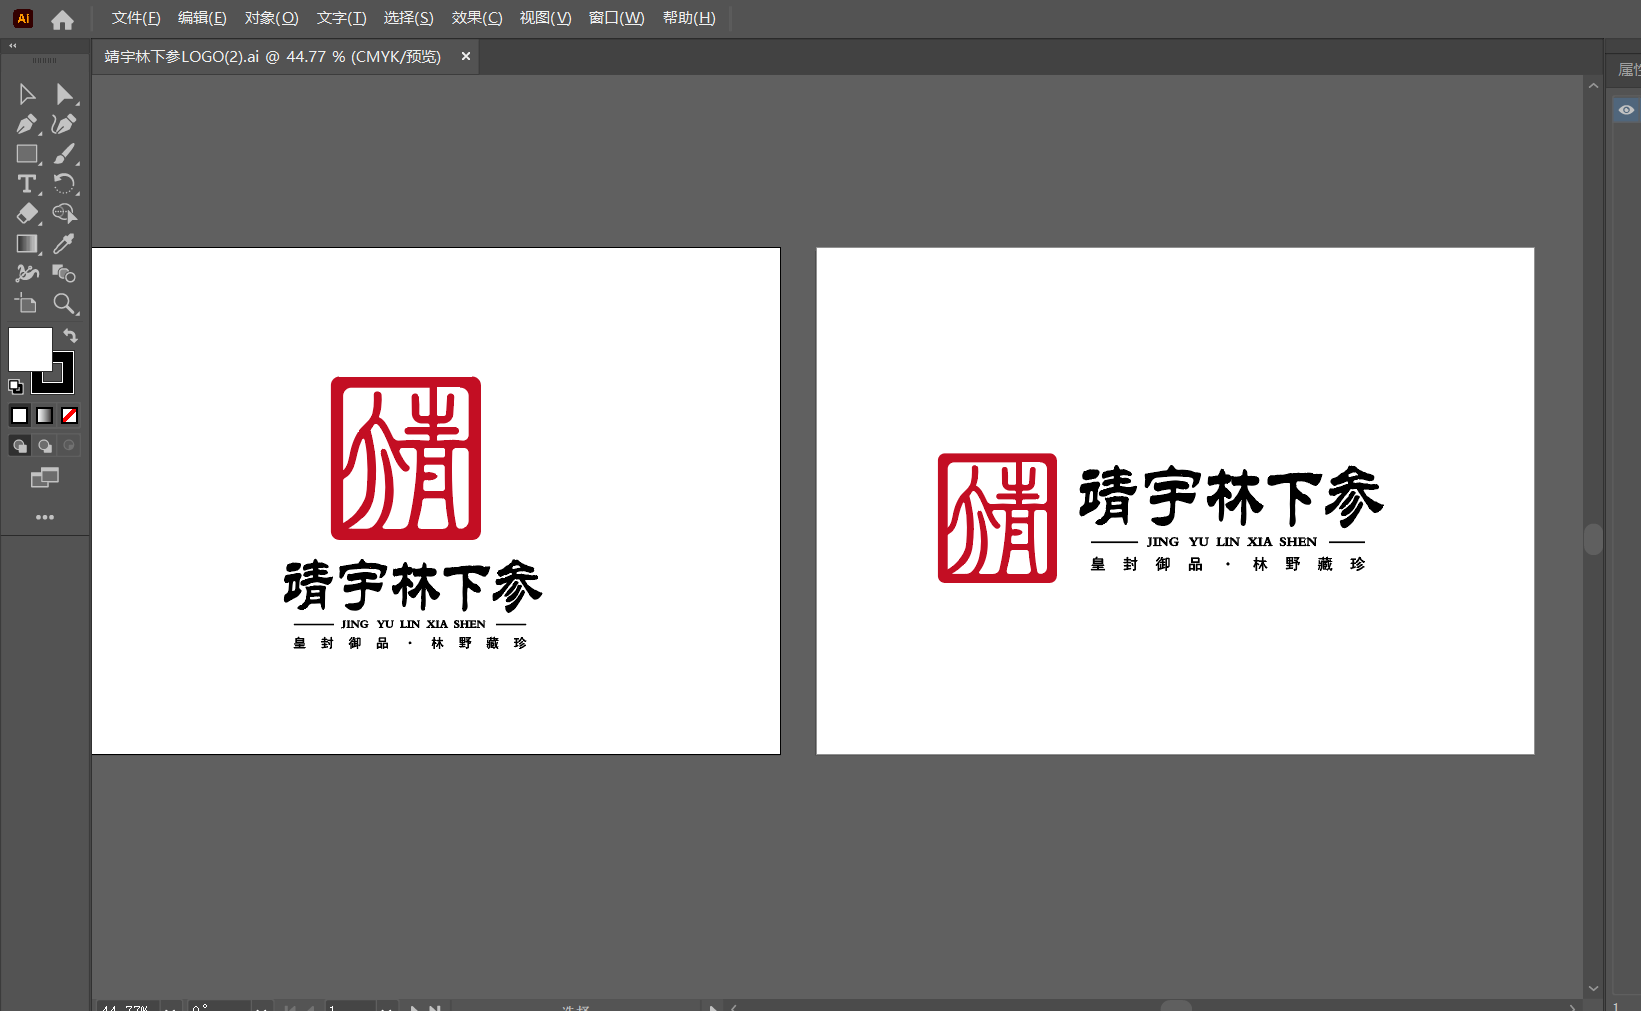Click the Home button
Viewport: 1641px width, 1011px height.
[62, 19]
